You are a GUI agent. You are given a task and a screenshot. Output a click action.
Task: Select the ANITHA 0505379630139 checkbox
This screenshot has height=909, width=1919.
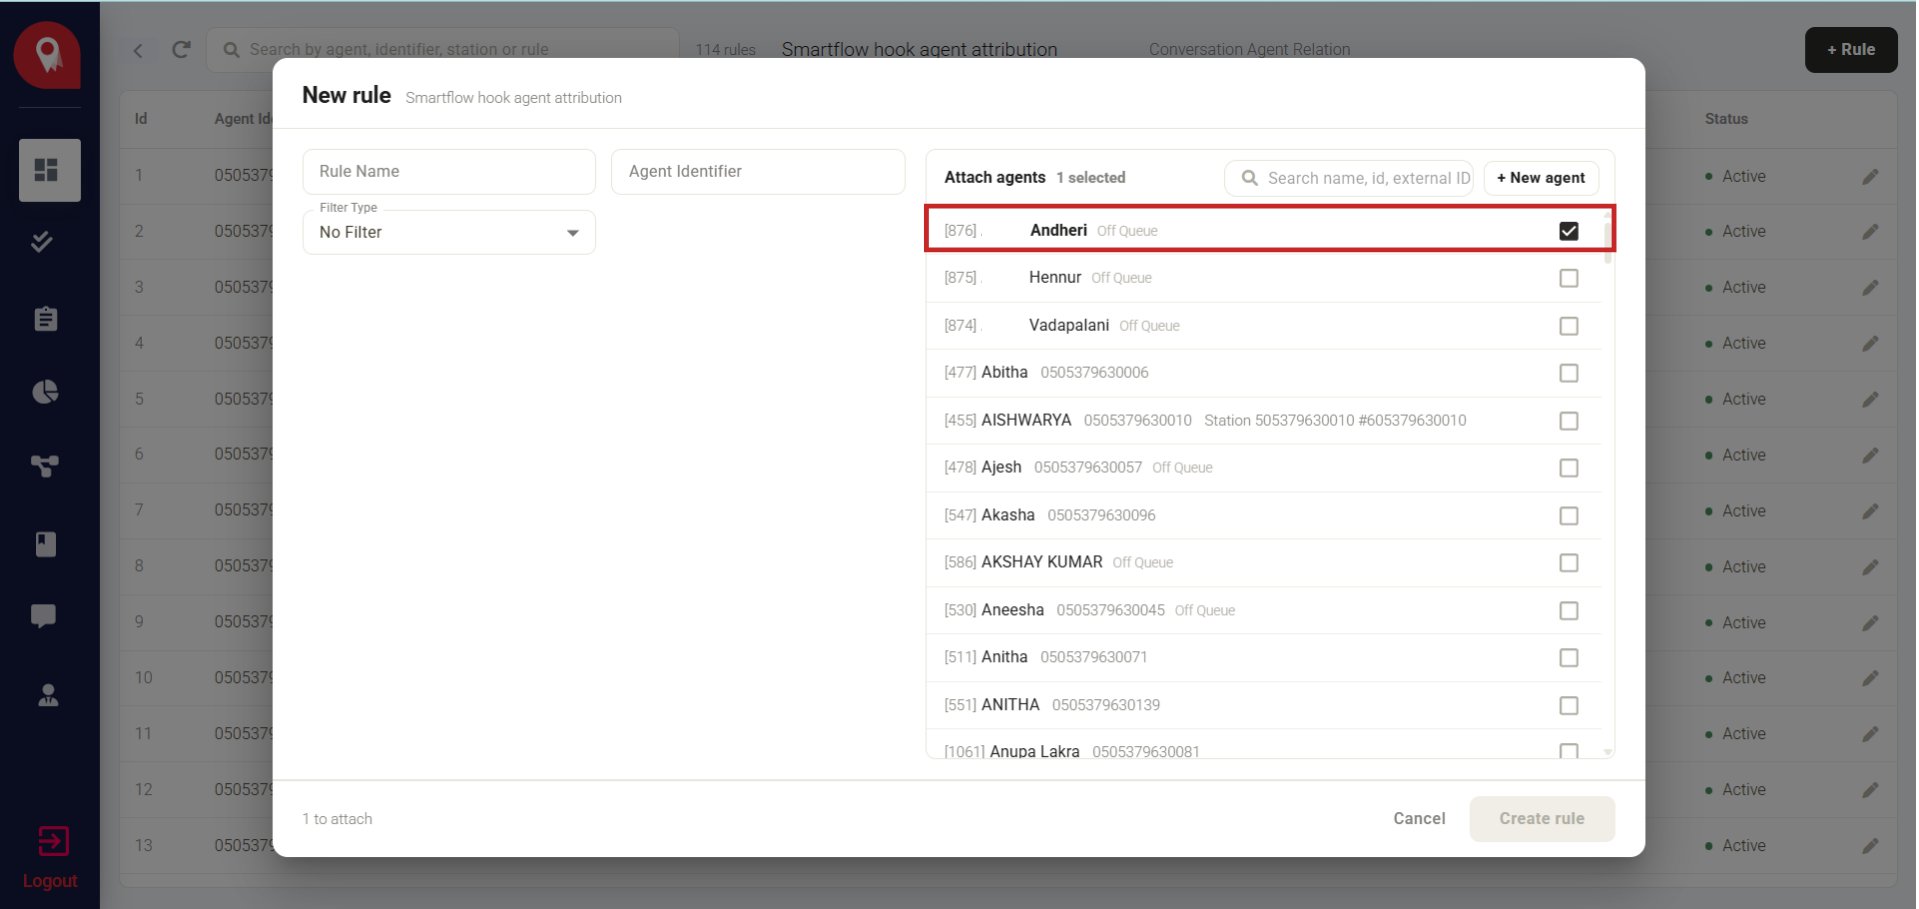tap(1568, 706)
